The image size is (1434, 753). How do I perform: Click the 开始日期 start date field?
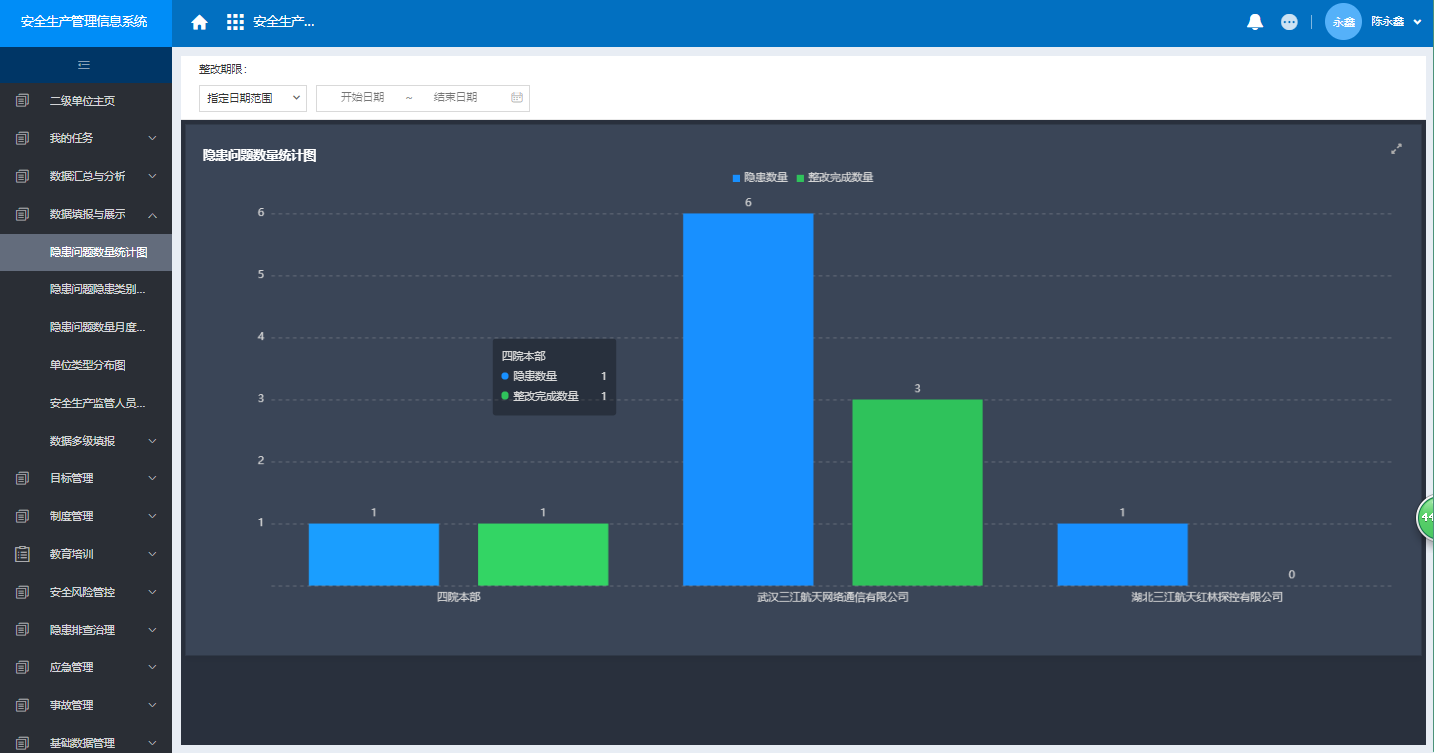coord(362,97)
